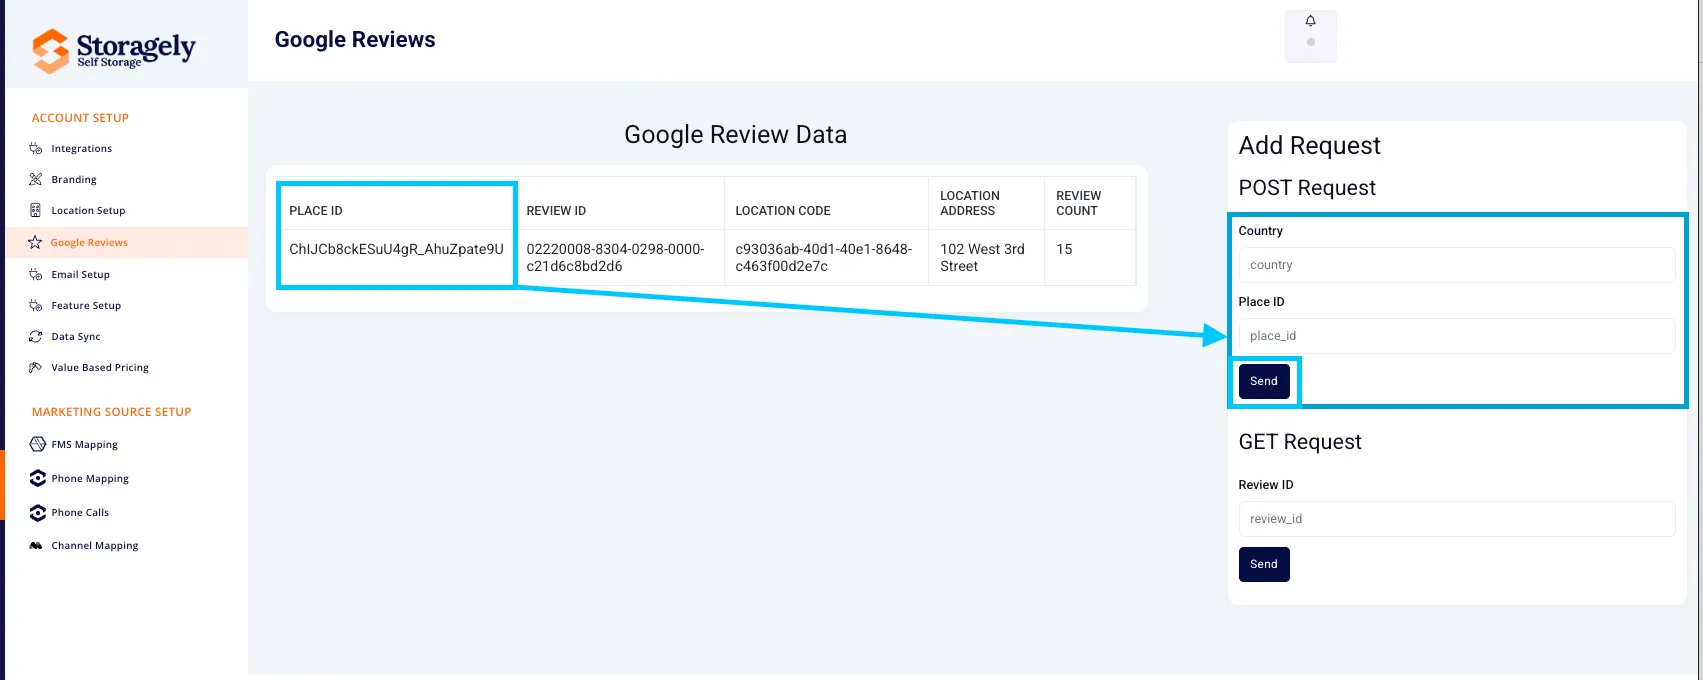Send the POST request
Image resolution: width=1703 pixels, height=680 pixels.
pos(1264,381)
